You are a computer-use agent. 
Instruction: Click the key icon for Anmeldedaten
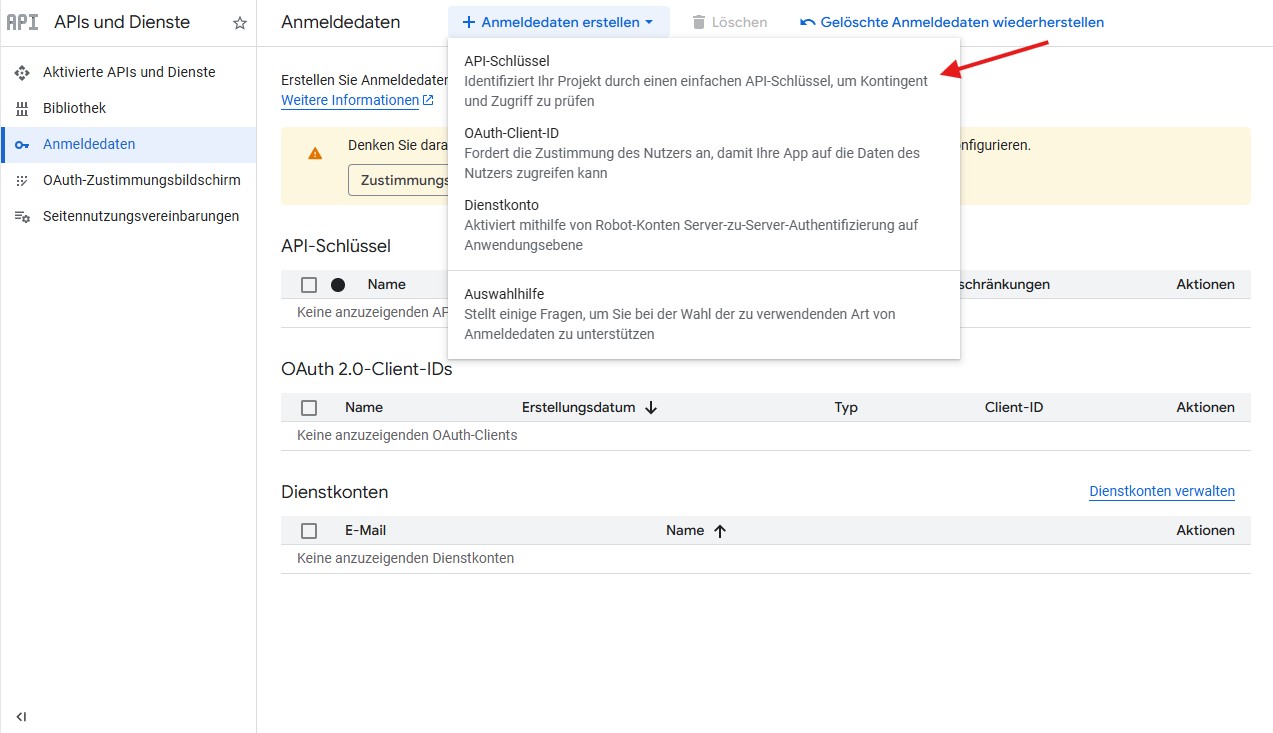22,145
